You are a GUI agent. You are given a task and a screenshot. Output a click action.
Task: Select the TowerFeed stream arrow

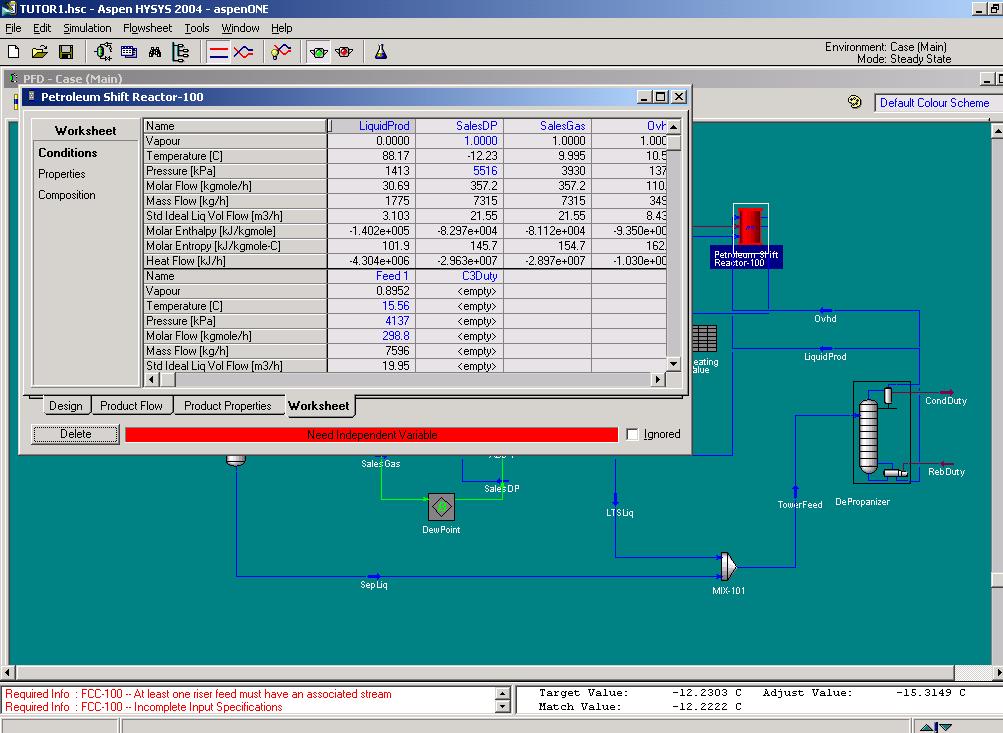(x=795, y=491)
